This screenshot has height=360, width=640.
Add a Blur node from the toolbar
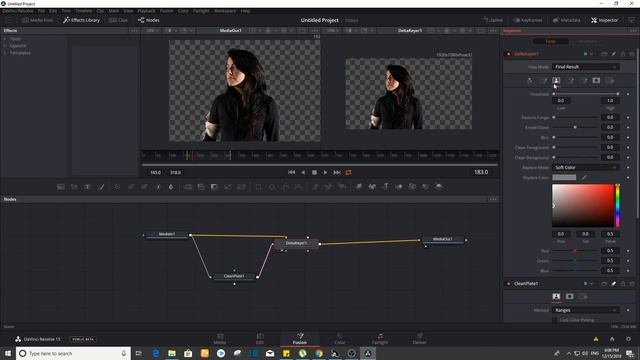pyautogui.click(x=171, y=187)
